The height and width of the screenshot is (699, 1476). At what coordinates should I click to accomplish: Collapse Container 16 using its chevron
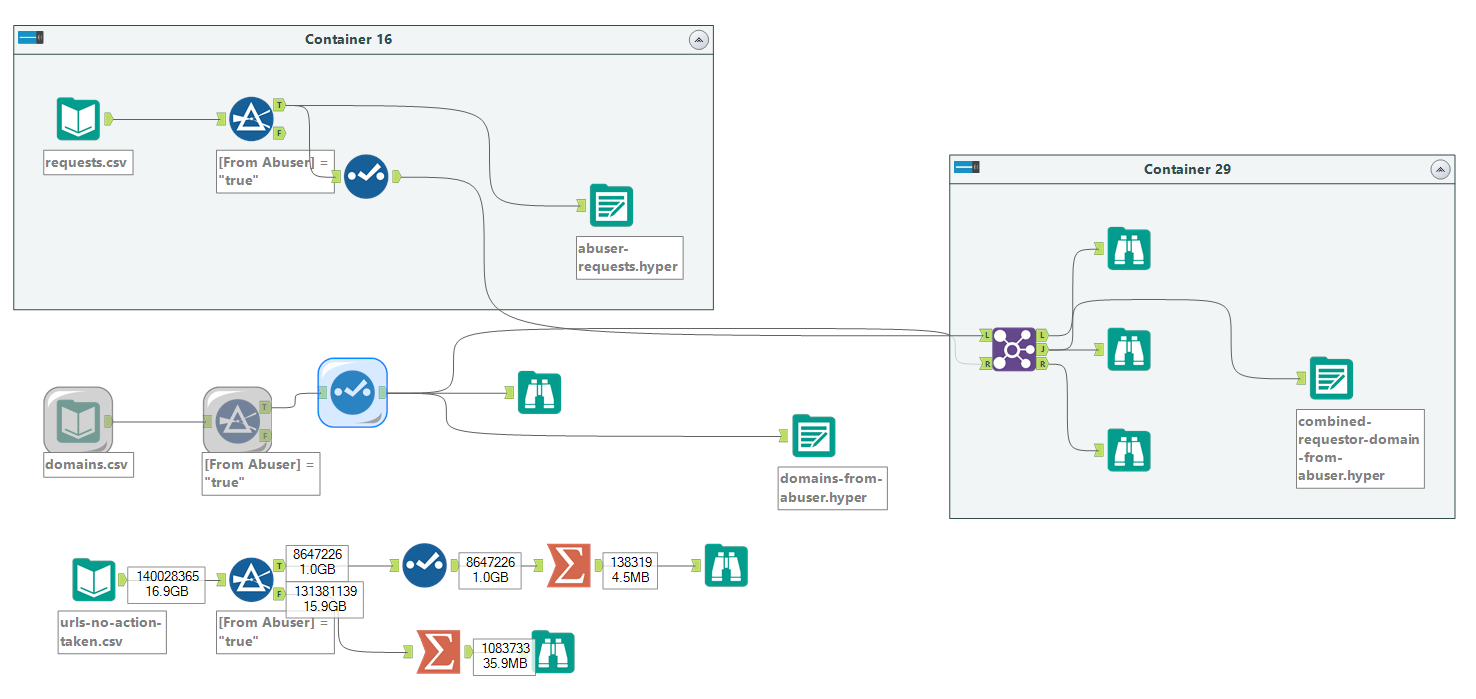pyautogui.click(x=698, y=39)
